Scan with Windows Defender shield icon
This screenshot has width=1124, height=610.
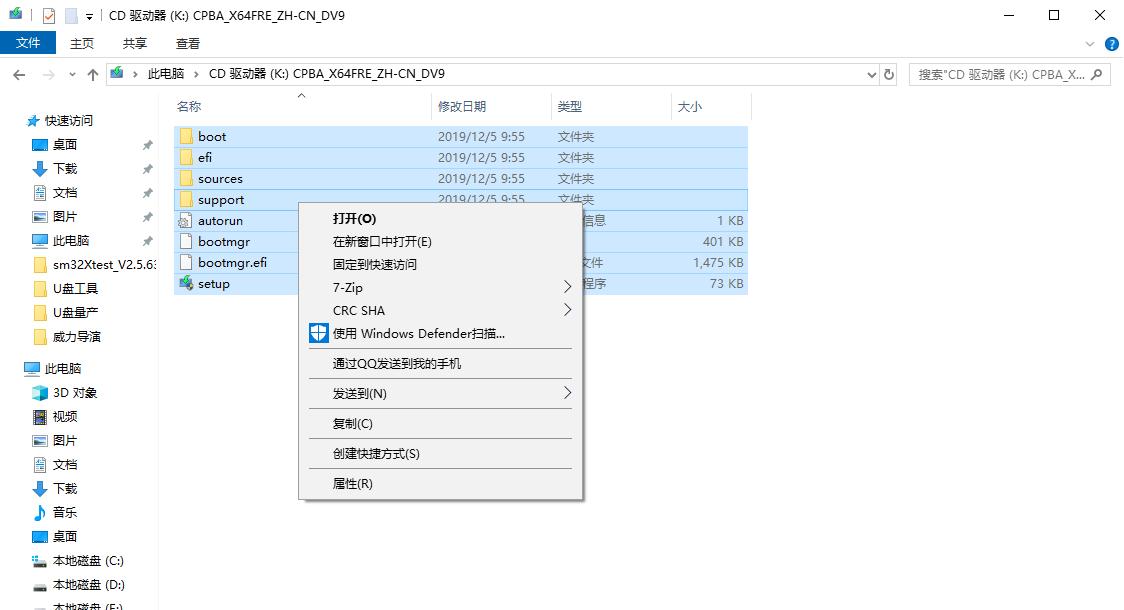coord(318,333)
